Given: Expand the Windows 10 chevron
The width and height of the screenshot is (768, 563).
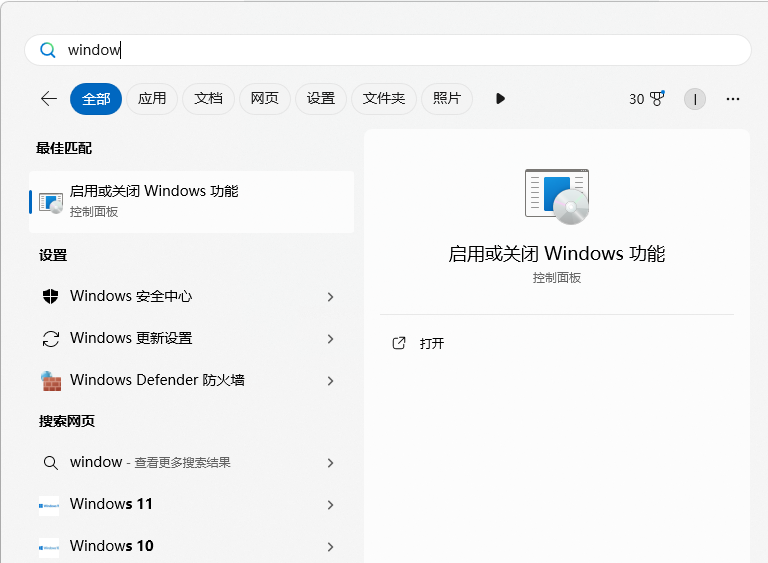Looking at the screenshot, I should pyautogui.click(x=331, y=547).
